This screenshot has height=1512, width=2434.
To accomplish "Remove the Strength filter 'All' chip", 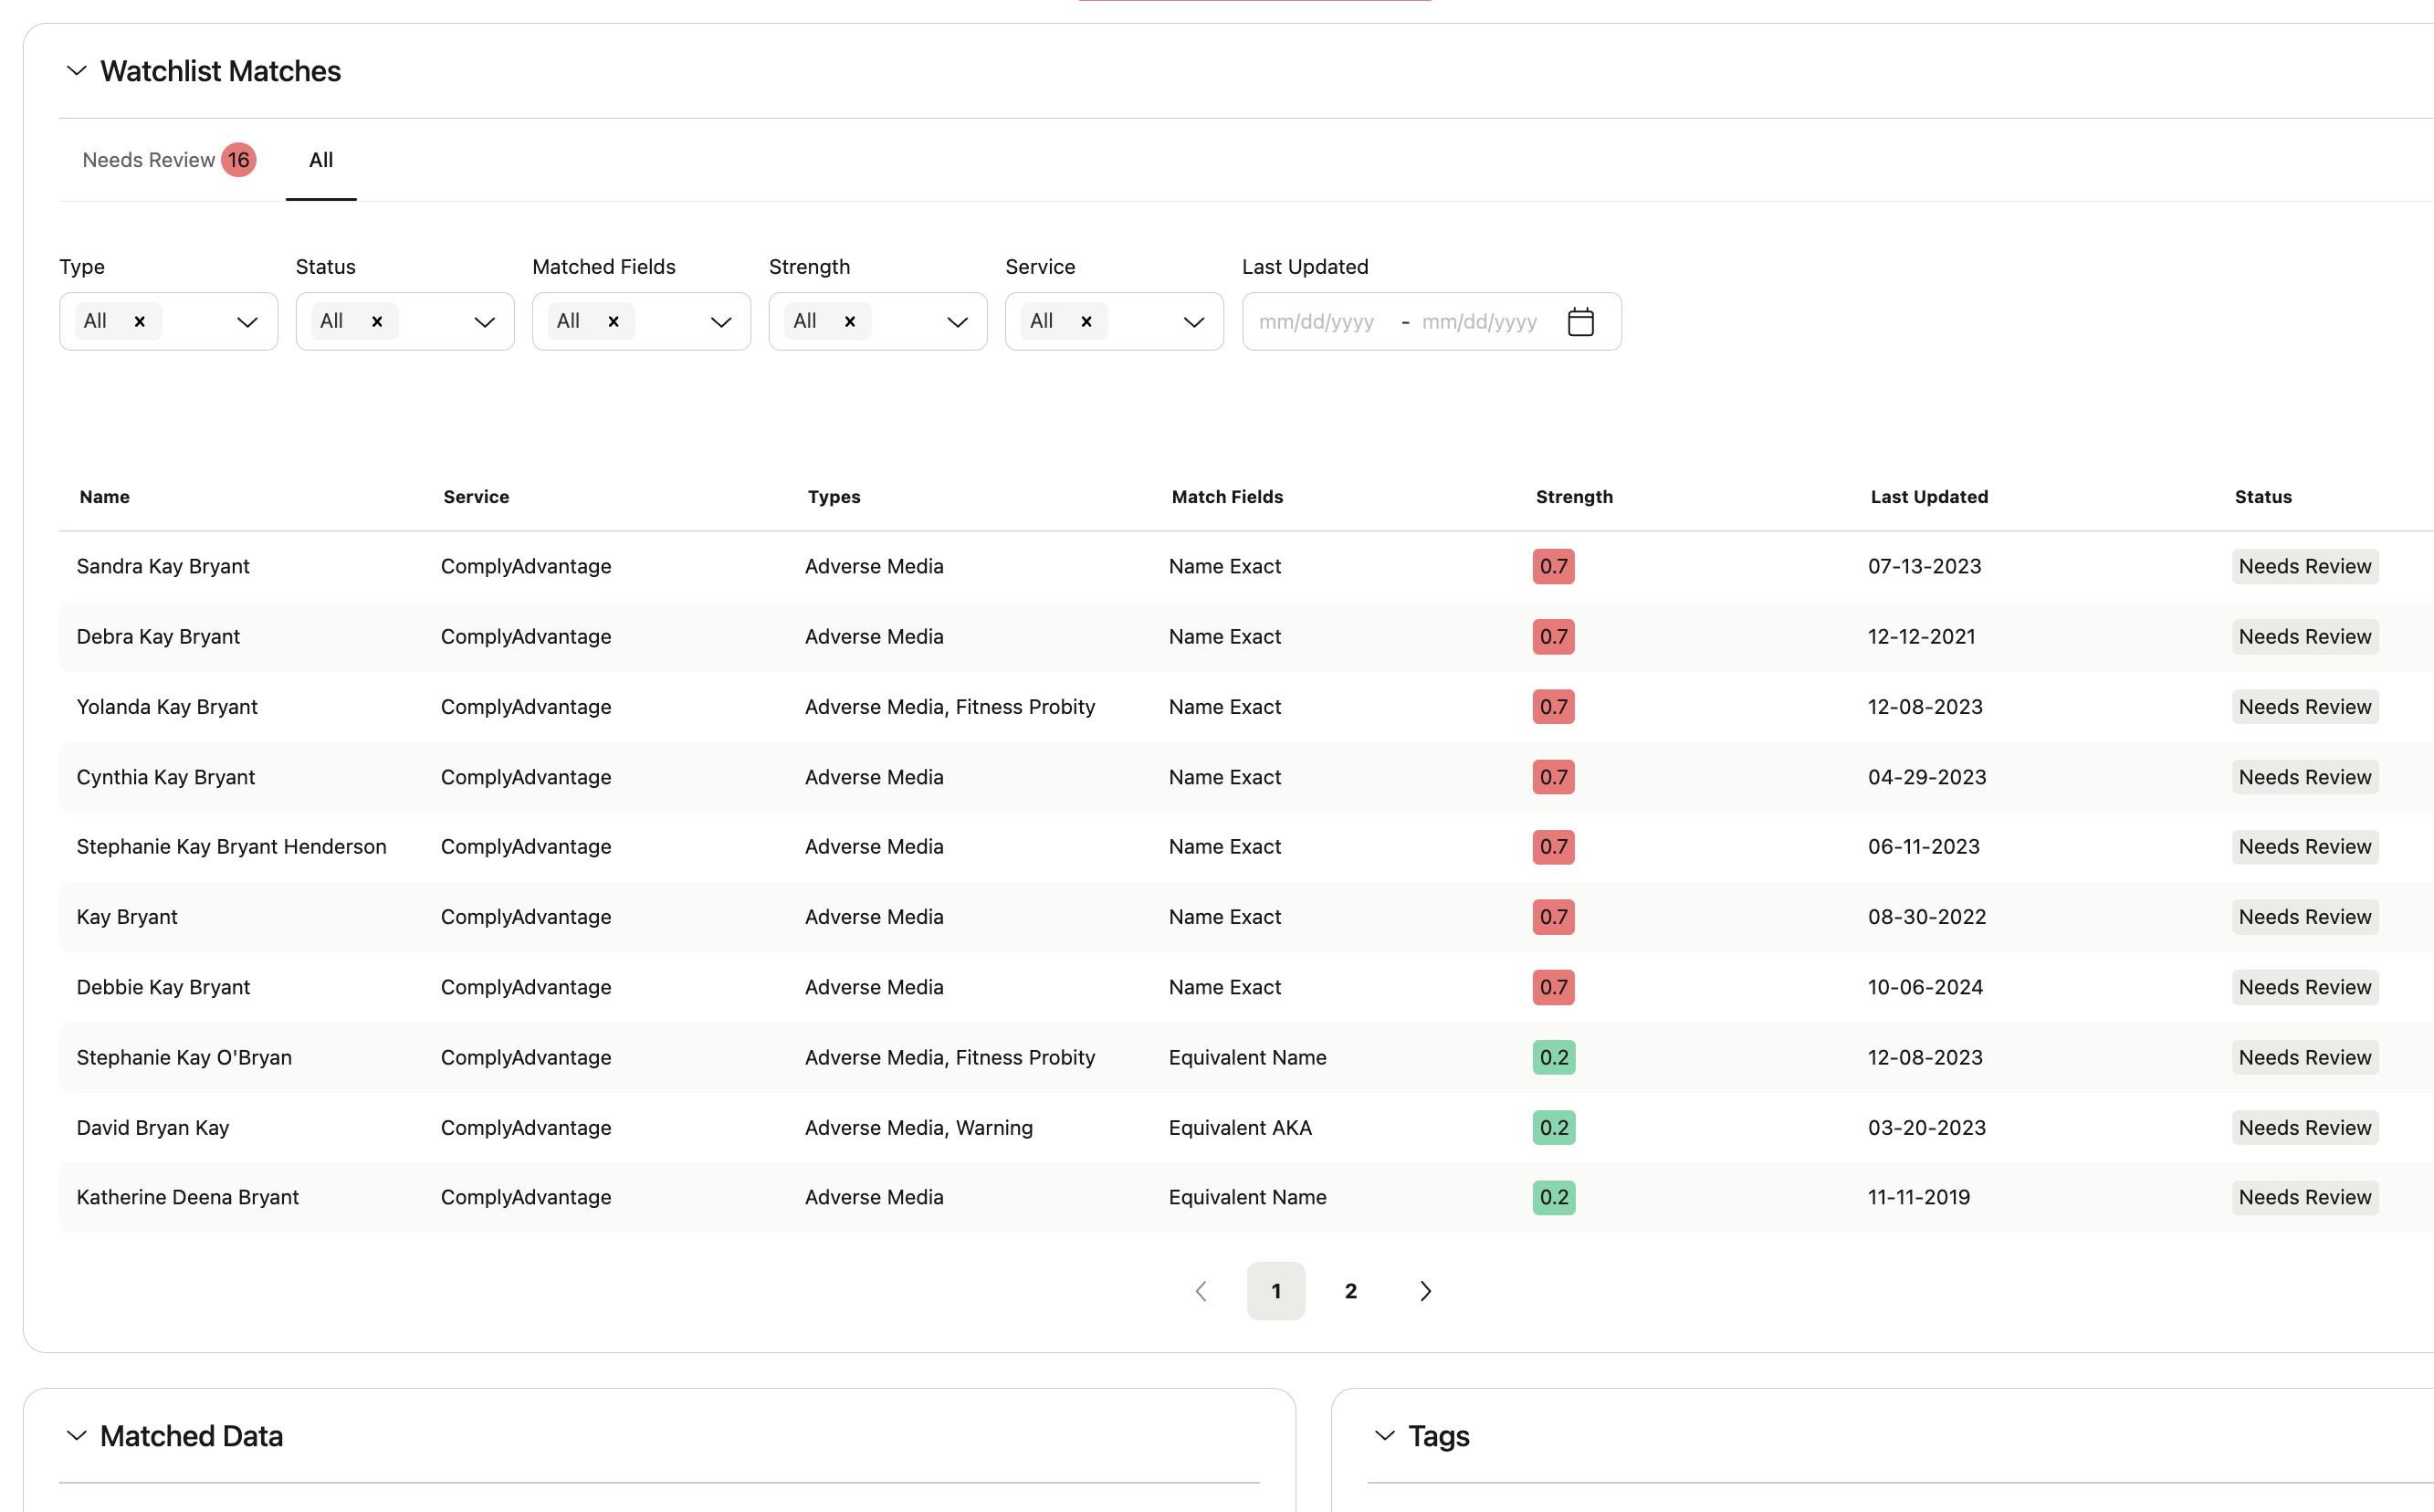I will click(850, 322).
